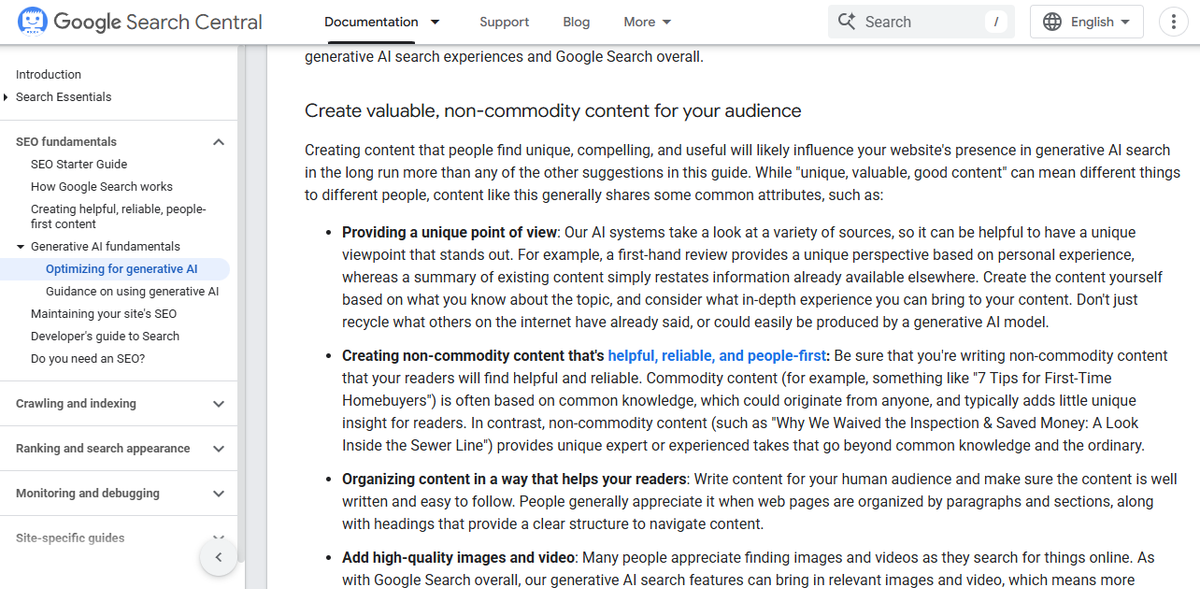Viewport: 1200px width, 589px height.
Task: Expand the Ranking and search appearance section
Action: (219, 449)
